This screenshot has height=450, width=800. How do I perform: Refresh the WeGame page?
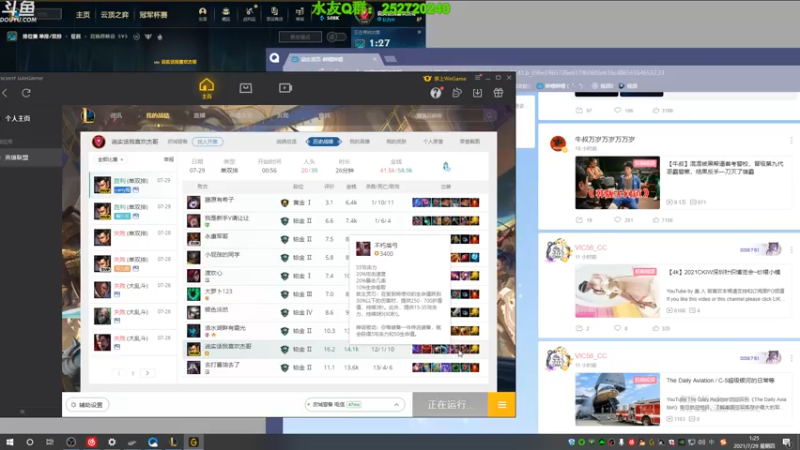coord(26,93)
